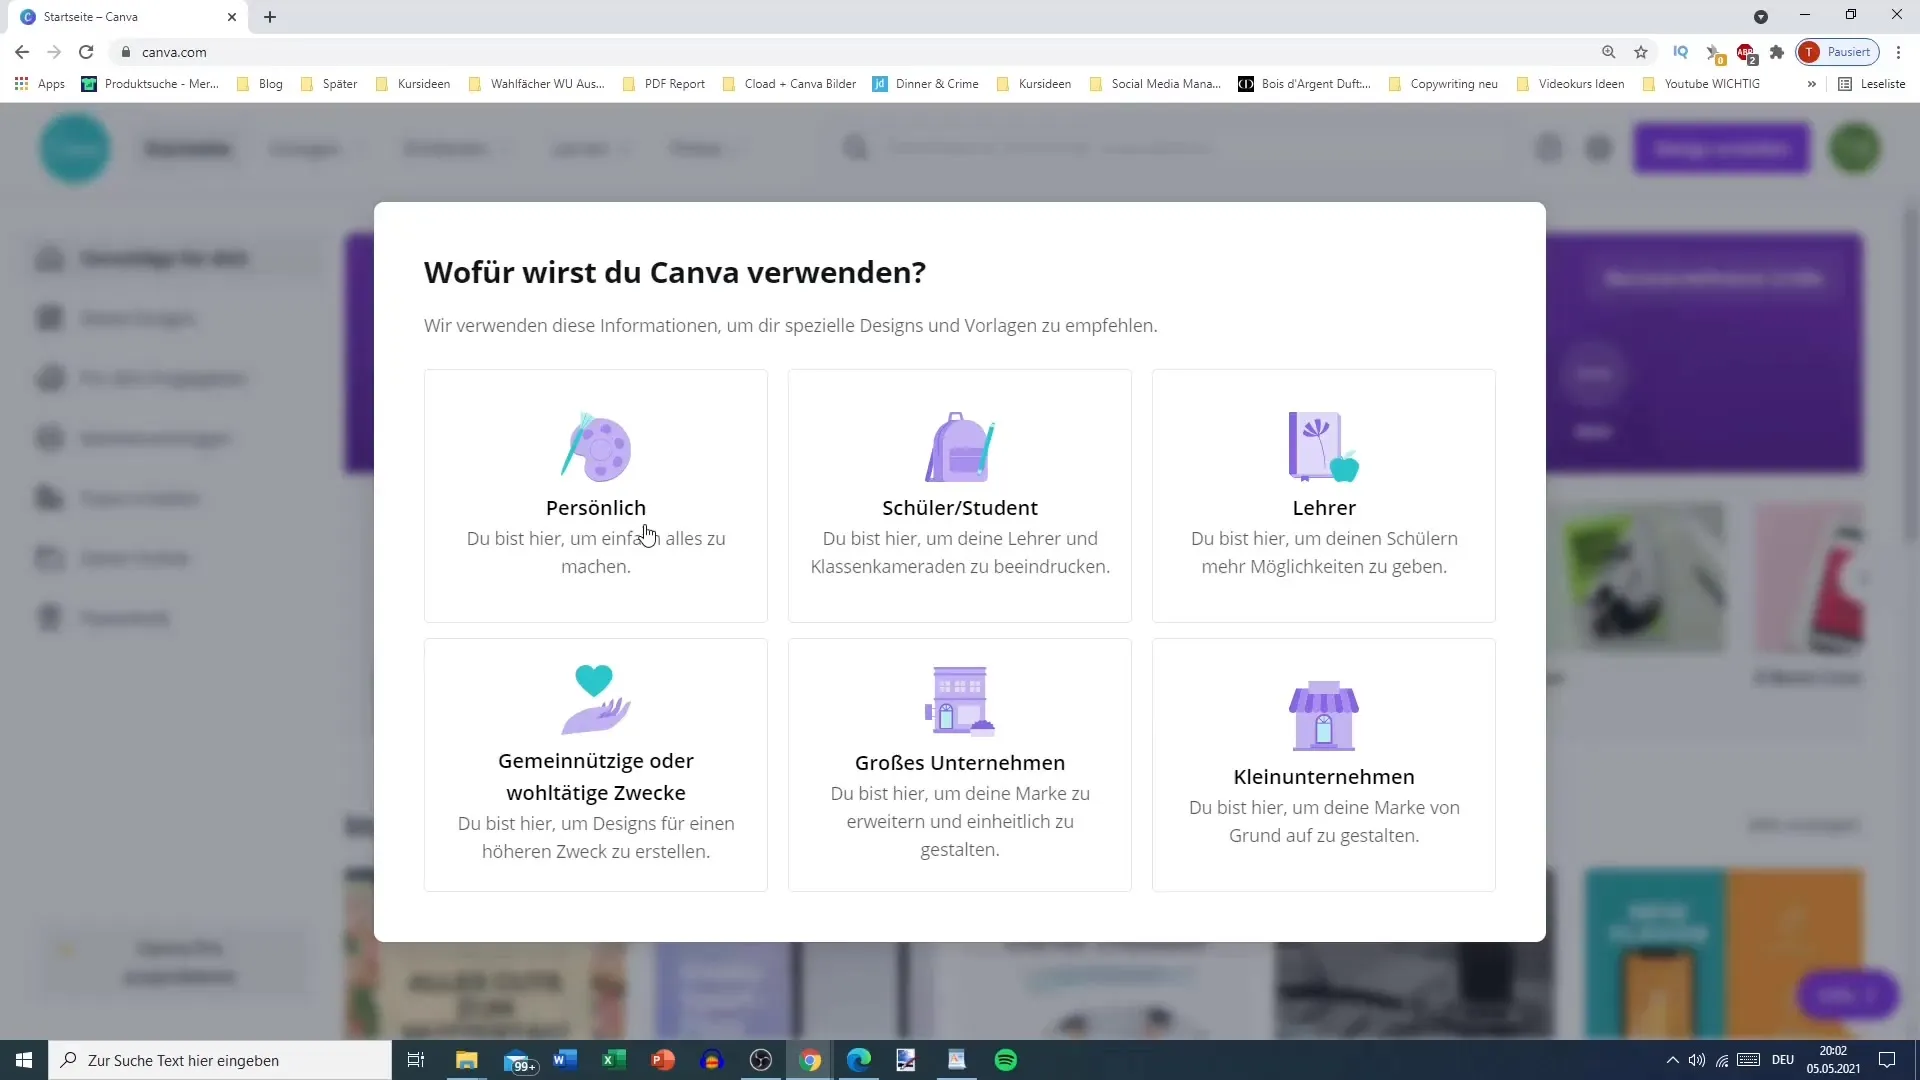Viewport: 1920px width, 1080px height.
Task: Bookmark this page with the star icon
Action: pyautogui.click(x=1641, y=52)
